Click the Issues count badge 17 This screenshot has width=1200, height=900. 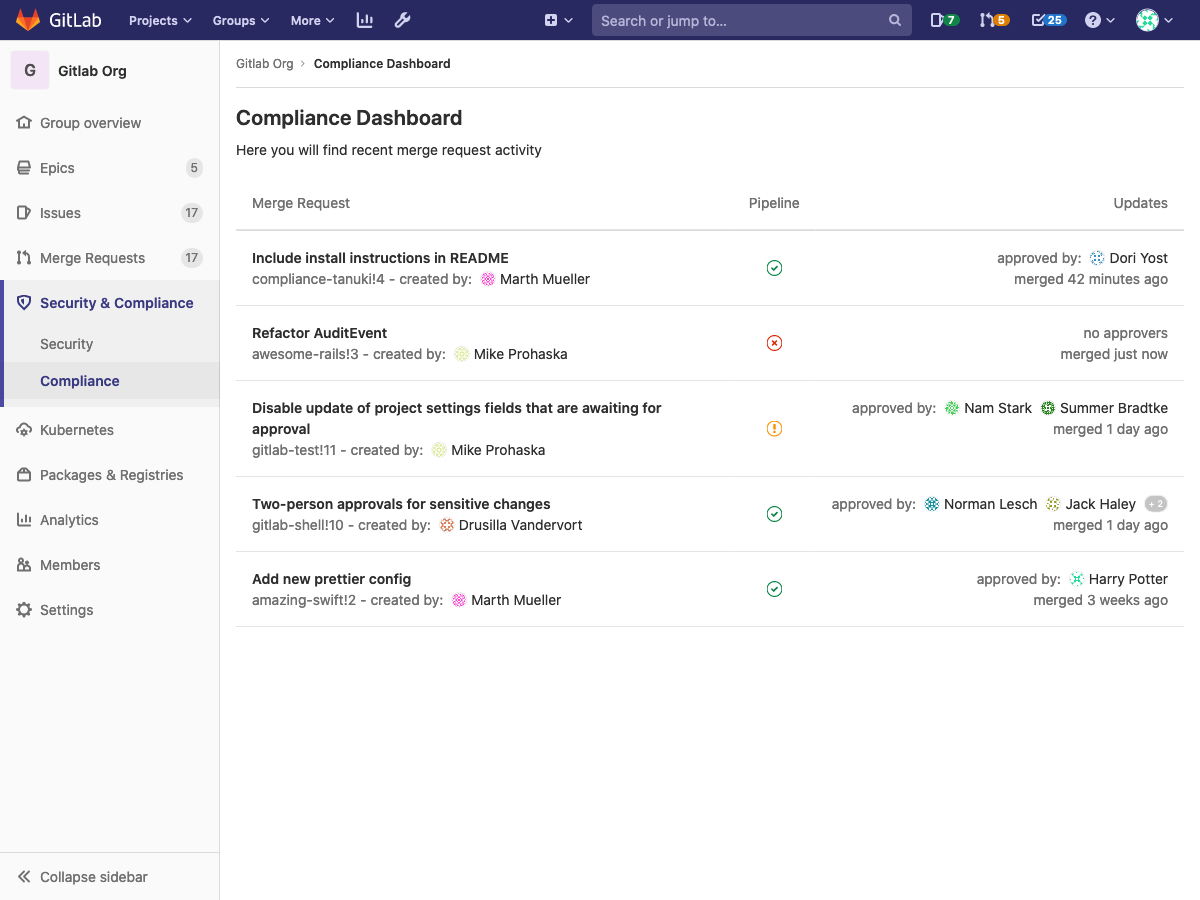[192, 213]
